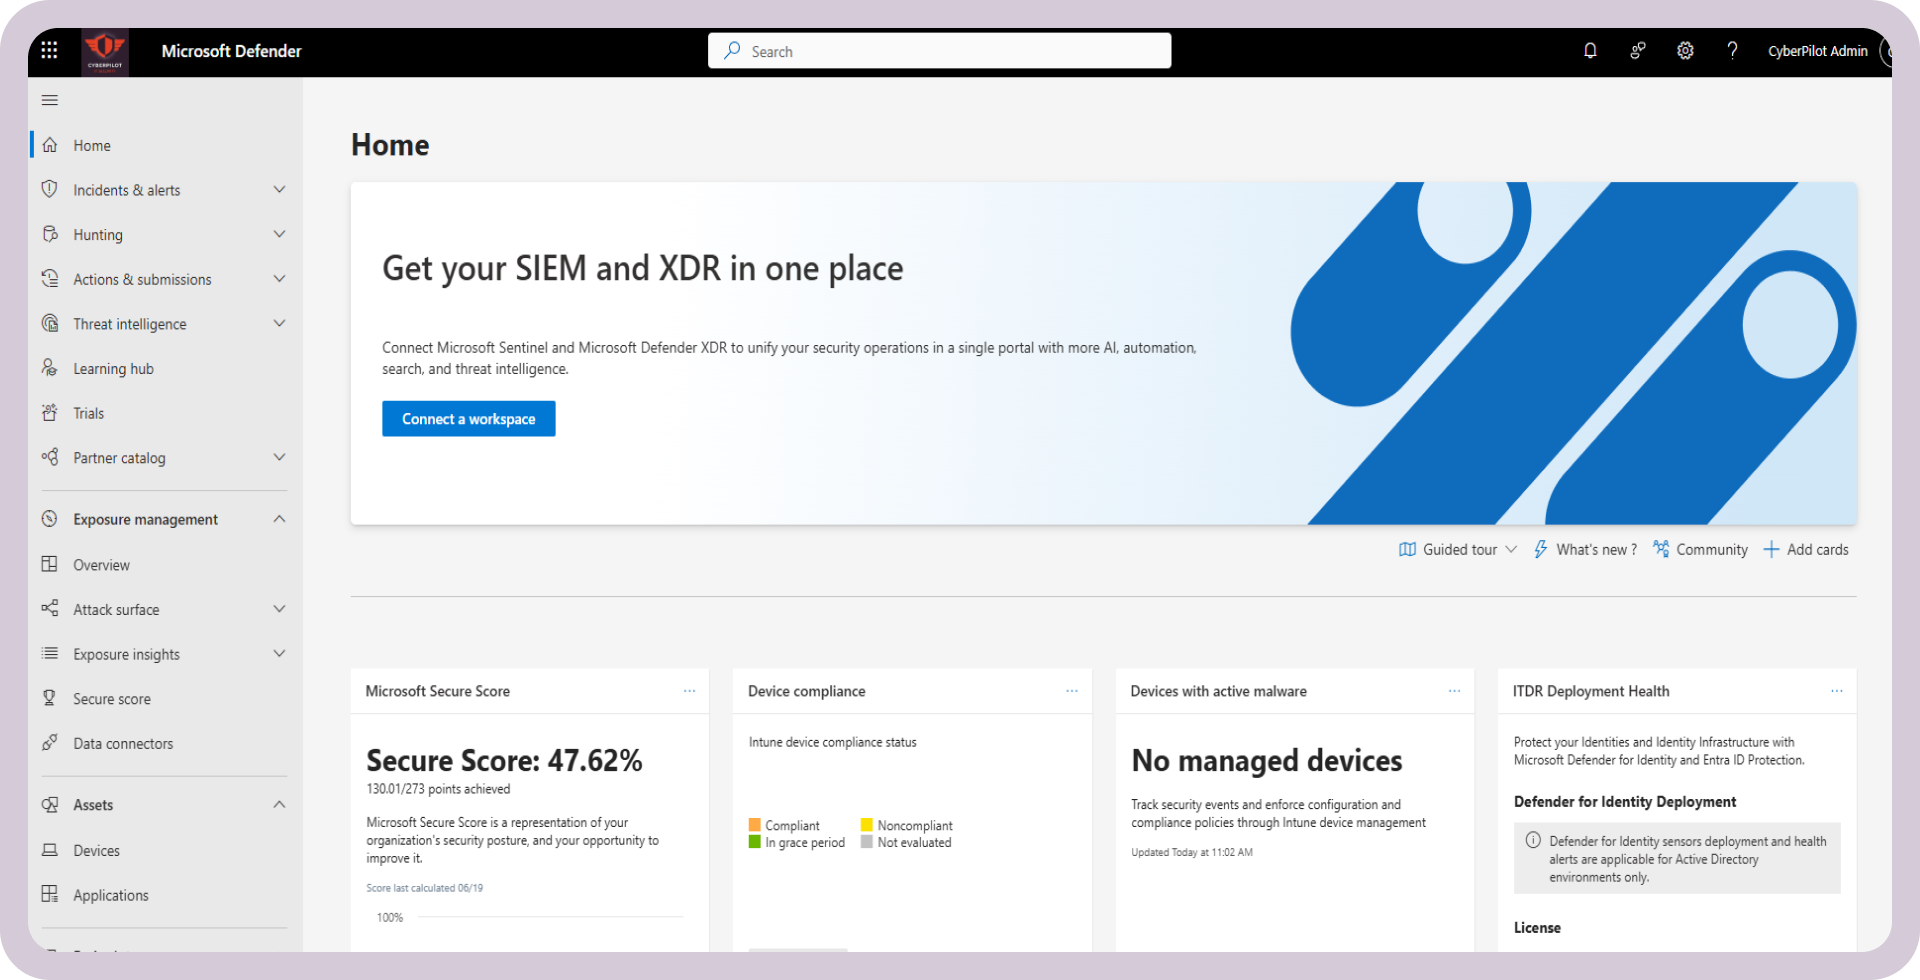Open the Home sidebar icon
The height and width of the screenshot is (980, 1920).
click(x=50, y=145)
